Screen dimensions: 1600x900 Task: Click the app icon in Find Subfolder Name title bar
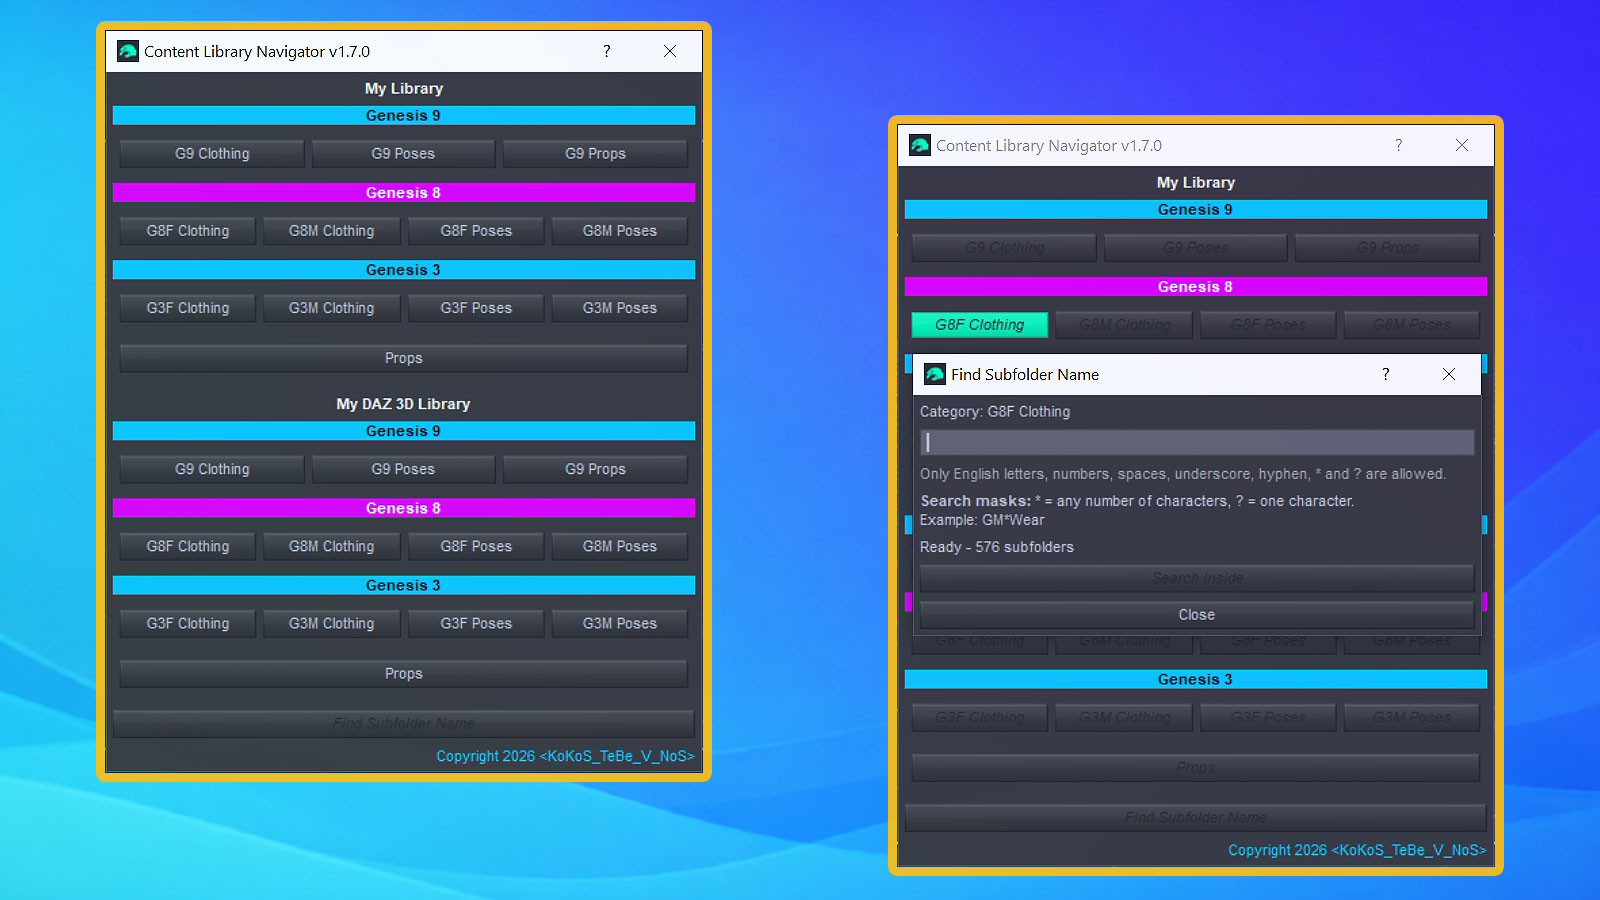pos(935,374)
